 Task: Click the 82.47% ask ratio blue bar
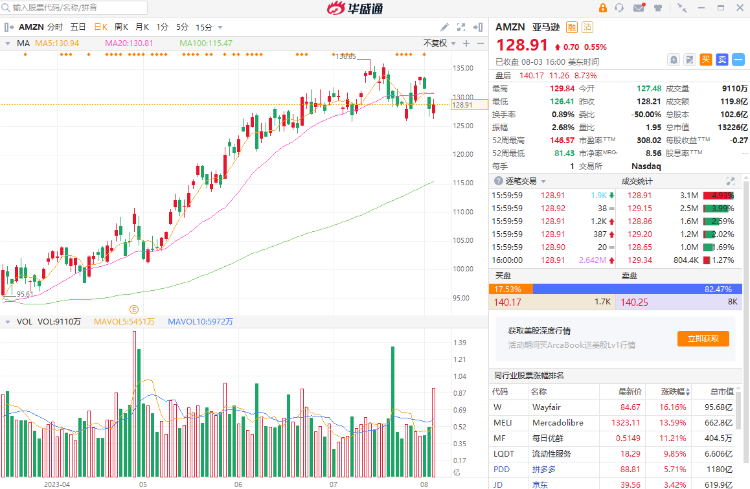(x=637, y=289)
